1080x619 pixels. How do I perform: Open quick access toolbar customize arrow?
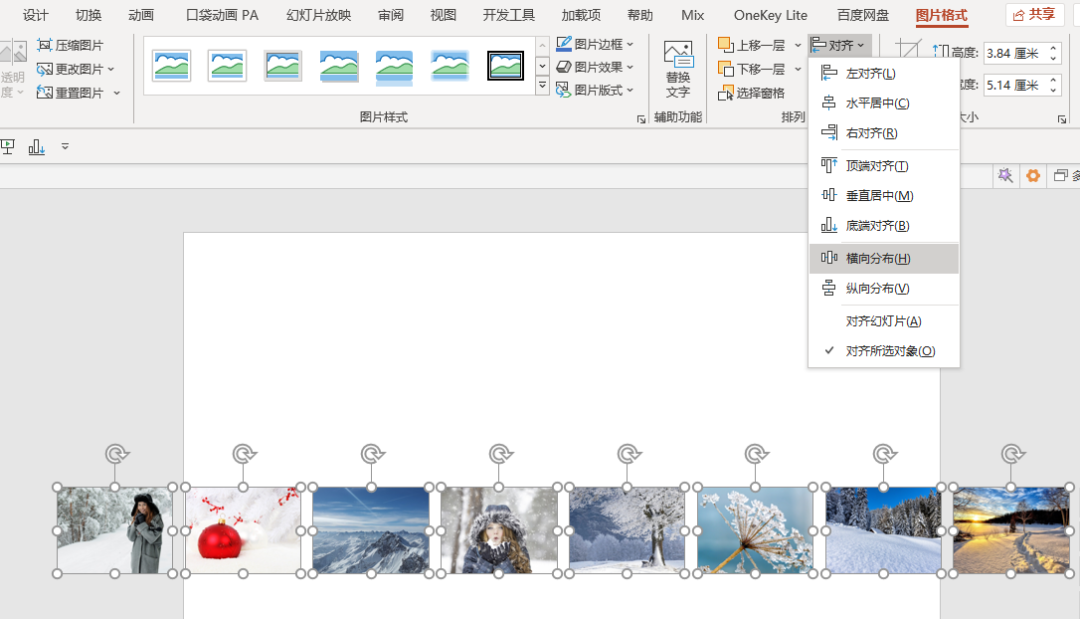click(65, 147)
